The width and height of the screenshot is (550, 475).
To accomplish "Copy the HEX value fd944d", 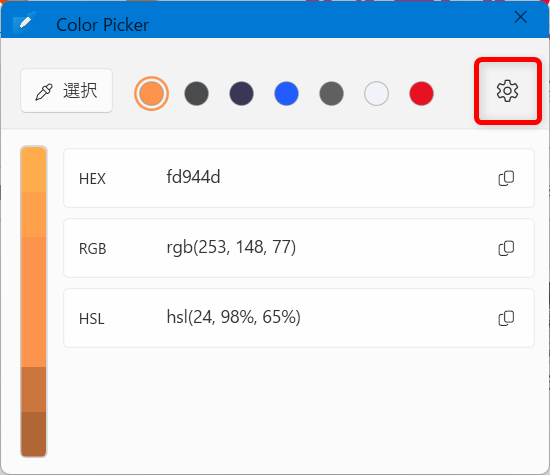I will pos(506,178).
